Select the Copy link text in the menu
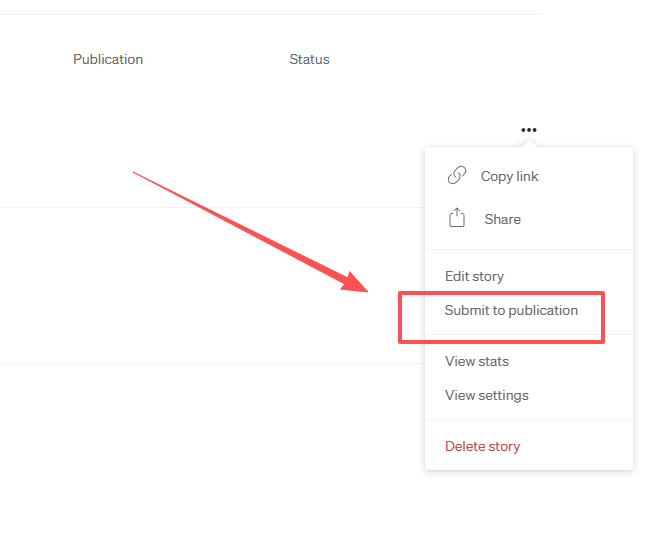This screenshot has width=668, height=538. (509, 176)
